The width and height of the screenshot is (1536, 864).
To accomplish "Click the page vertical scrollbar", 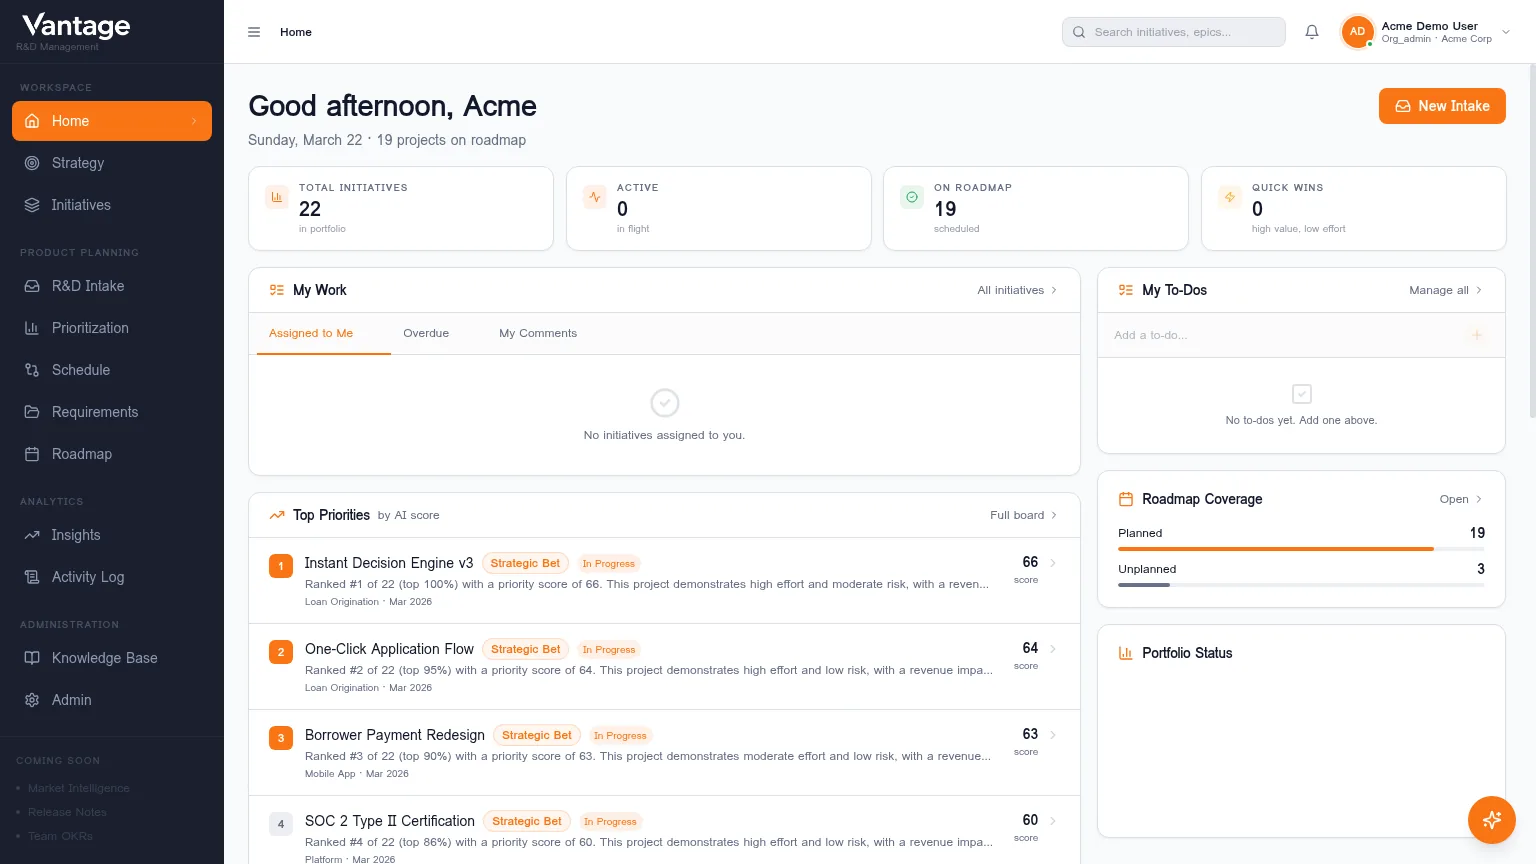I will coord(1532,240).
